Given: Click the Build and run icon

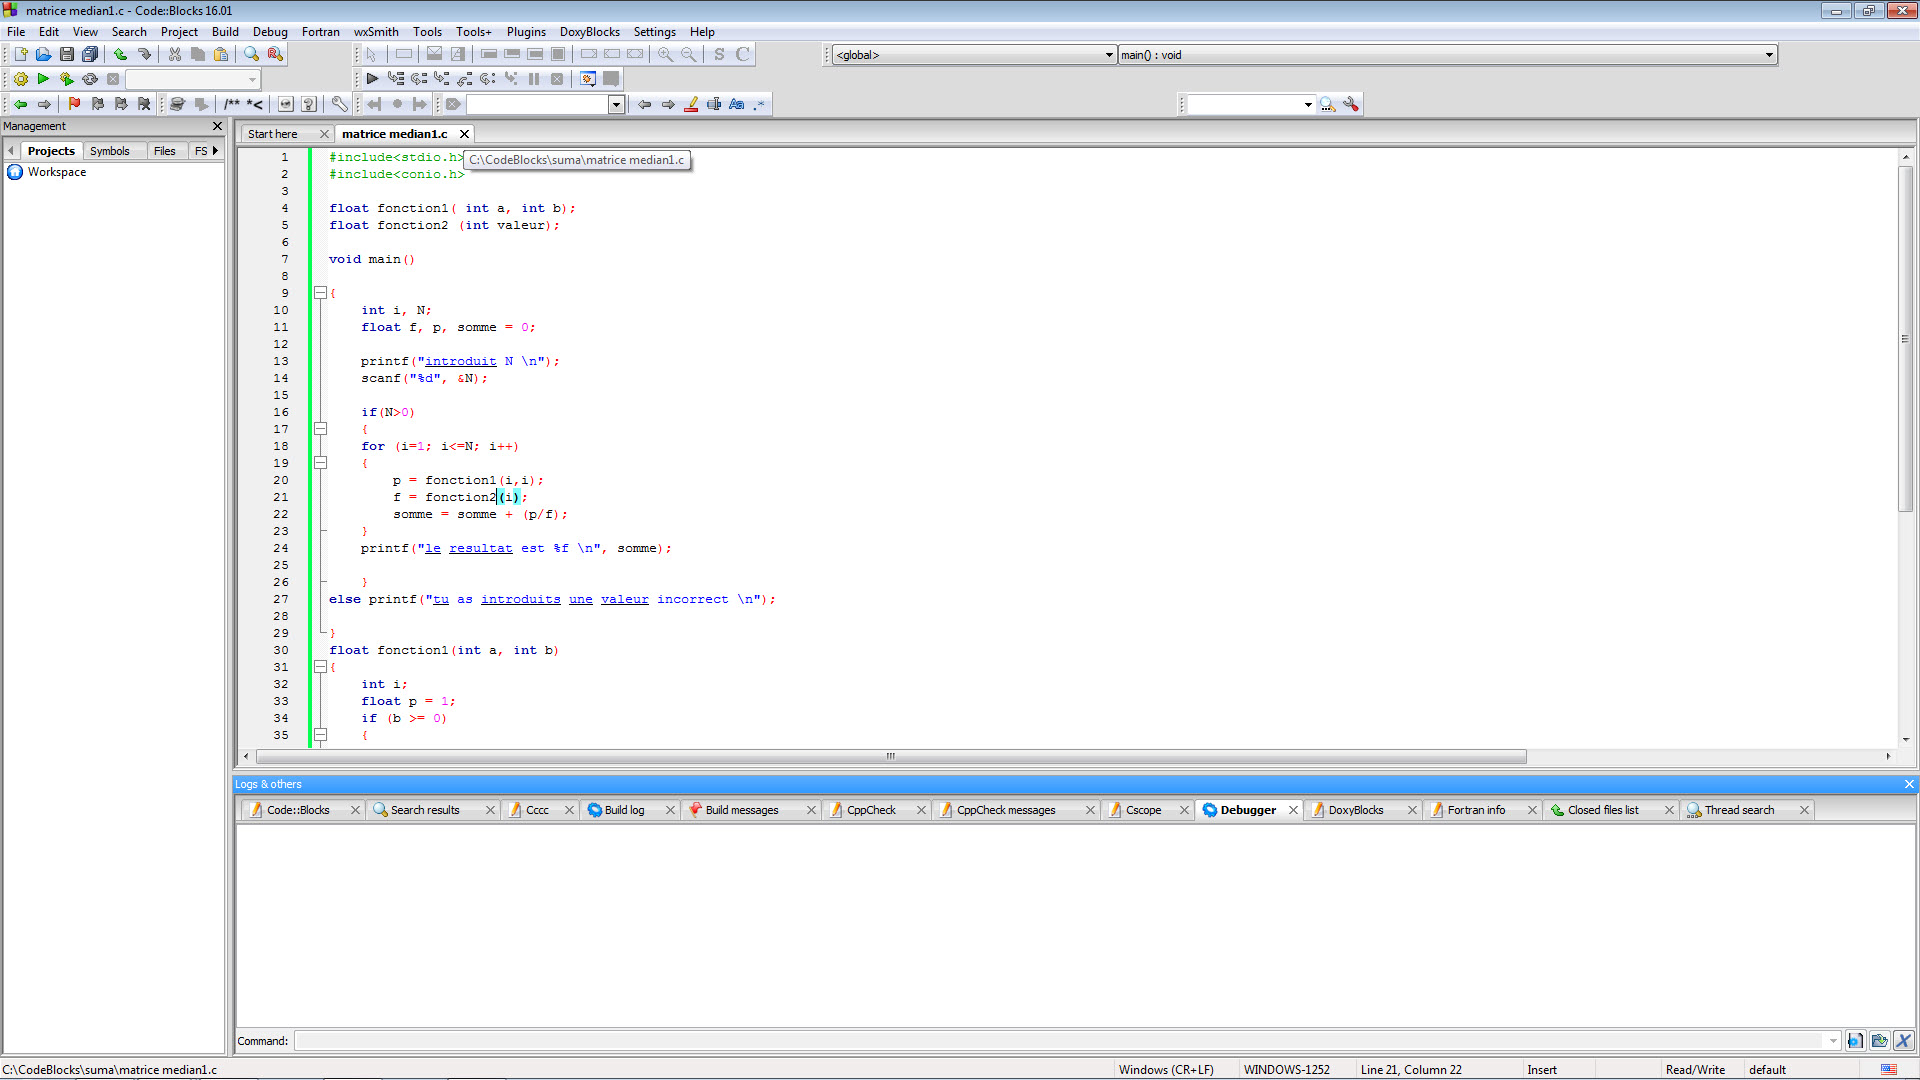Looking at the screenshot, I should (x=67, y=79).
